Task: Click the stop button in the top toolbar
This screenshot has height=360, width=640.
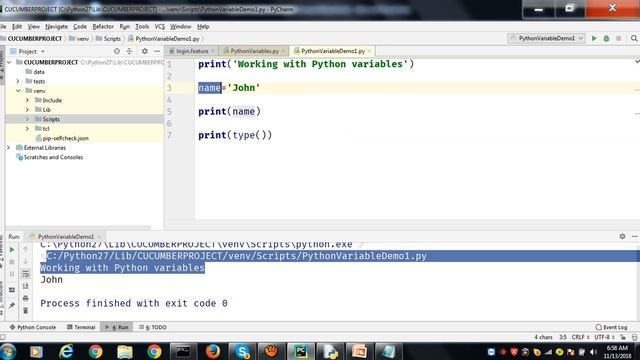Action: pos(619,38)
